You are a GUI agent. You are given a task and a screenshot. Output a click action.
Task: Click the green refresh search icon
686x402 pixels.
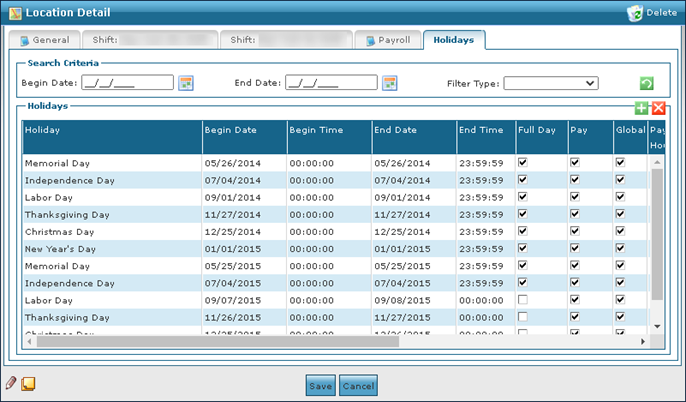pyautogui.click(x=647, y=83)
